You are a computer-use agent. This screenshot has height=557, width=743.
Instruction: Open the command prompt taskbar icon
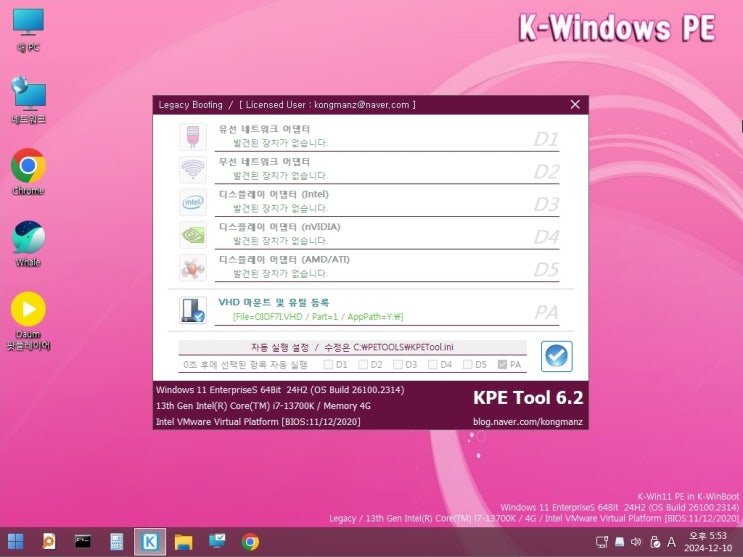tap(82, 541)
